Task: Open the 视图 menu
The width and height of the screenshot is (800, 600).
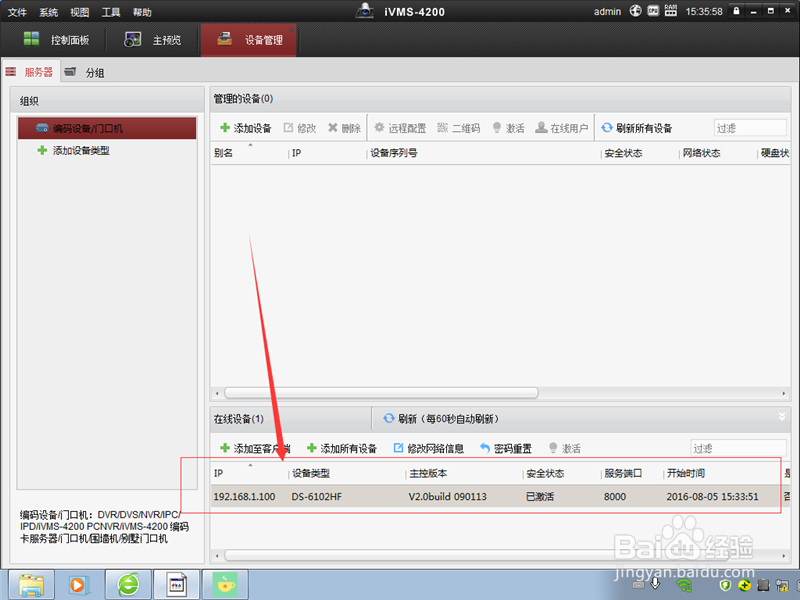Action: [x=80, y=12]
